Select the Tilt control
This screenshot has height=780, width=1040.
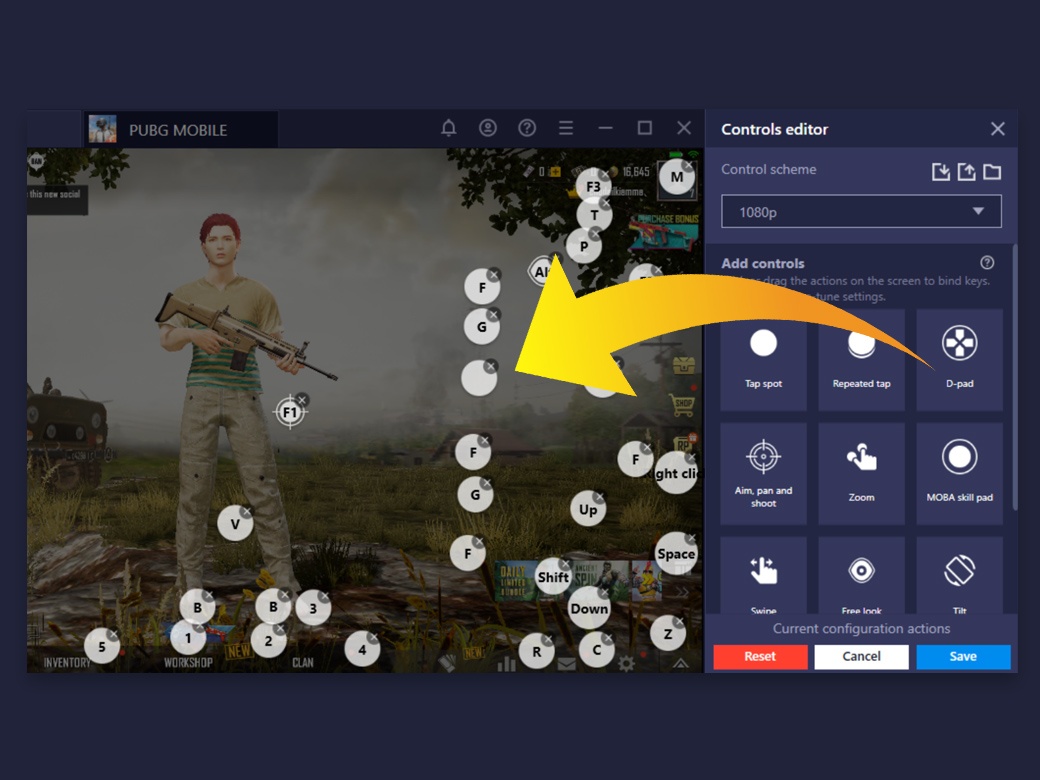[x=959, y=576]
